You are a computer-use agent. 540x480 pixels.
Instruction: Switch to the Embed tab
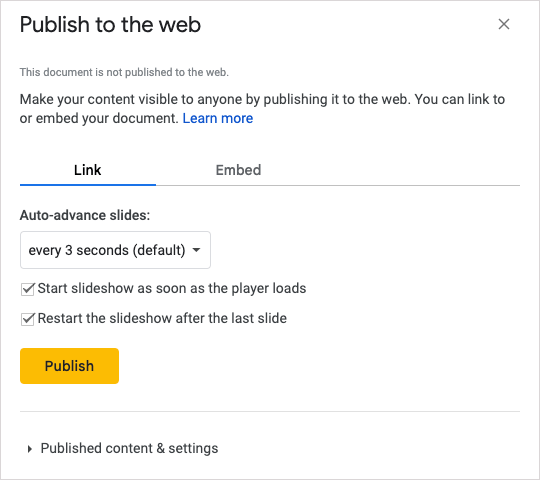pyautogui.click(x=238, y=170)
